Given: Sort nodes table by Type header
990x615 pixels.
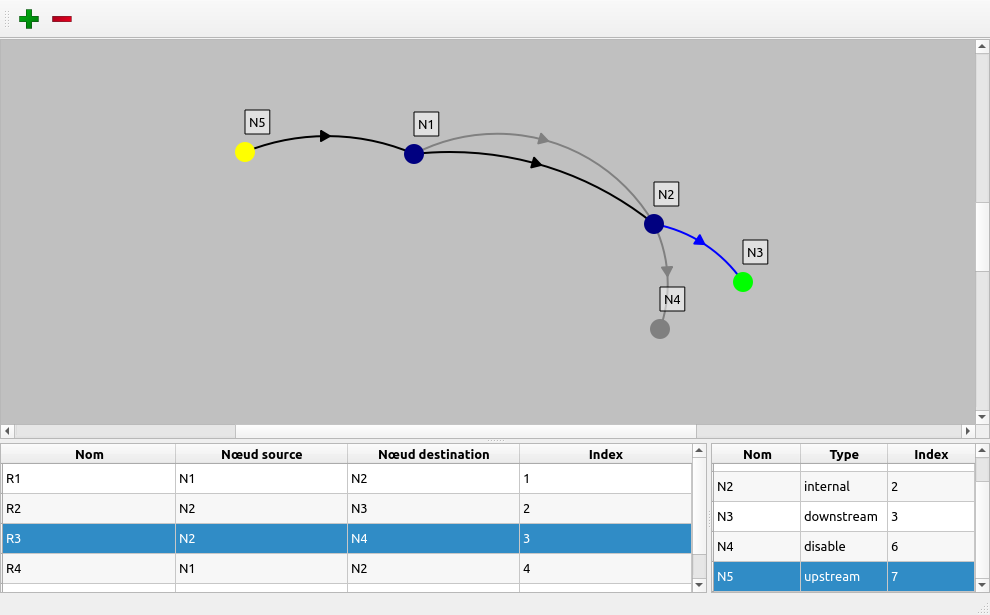Looking at the screenshot, I should click(x=844, y=454).
